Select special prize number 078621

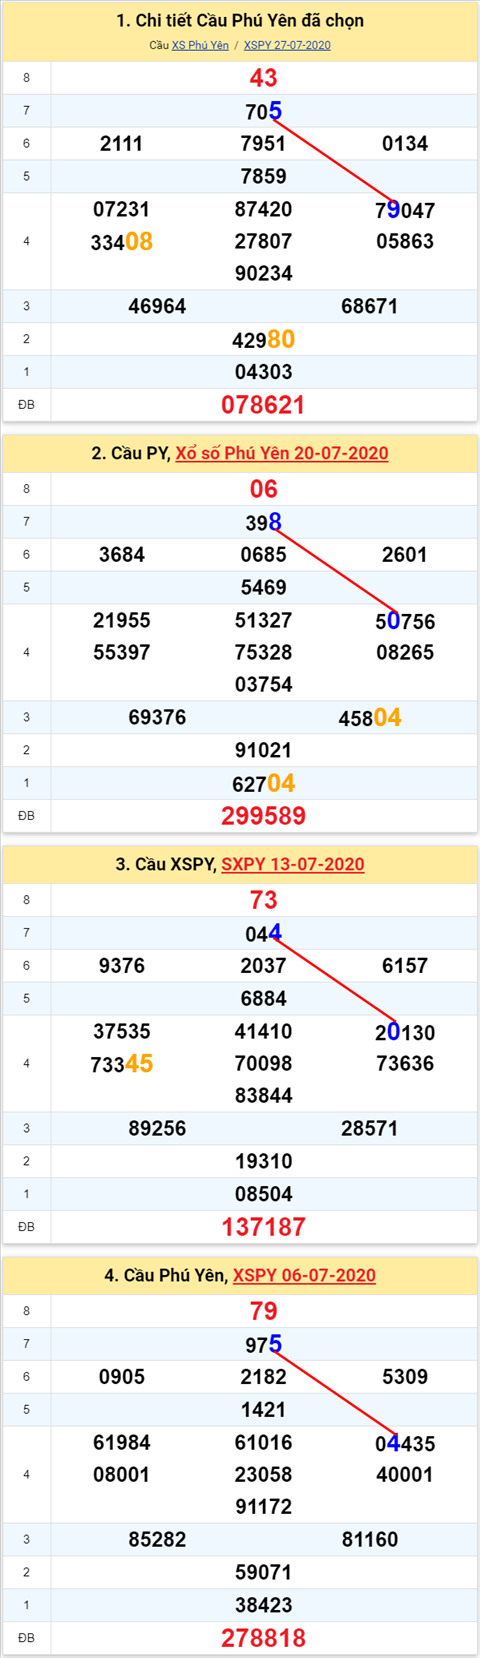click(263, 405)
